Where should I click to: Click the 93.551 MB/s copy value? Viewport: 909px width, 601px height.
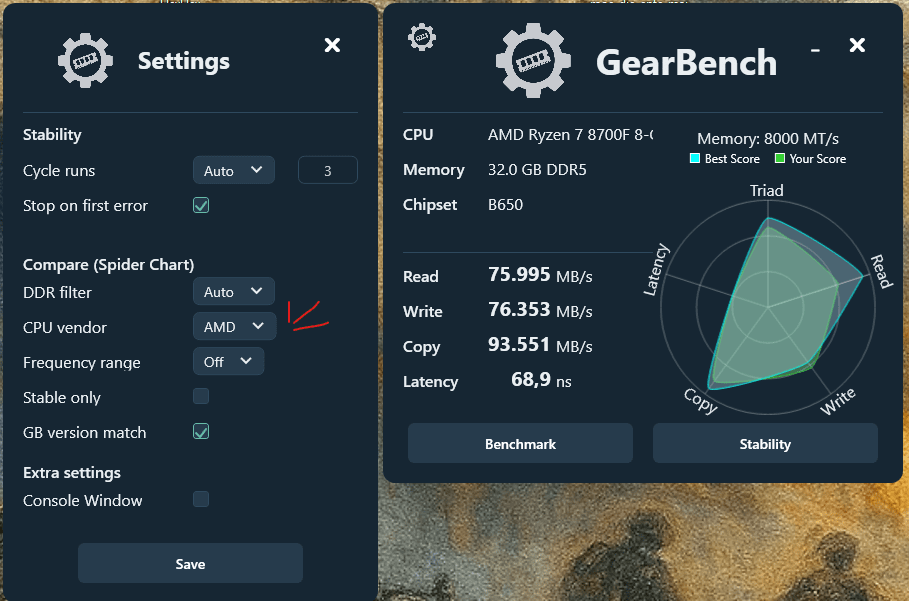(x=540, y=345)
